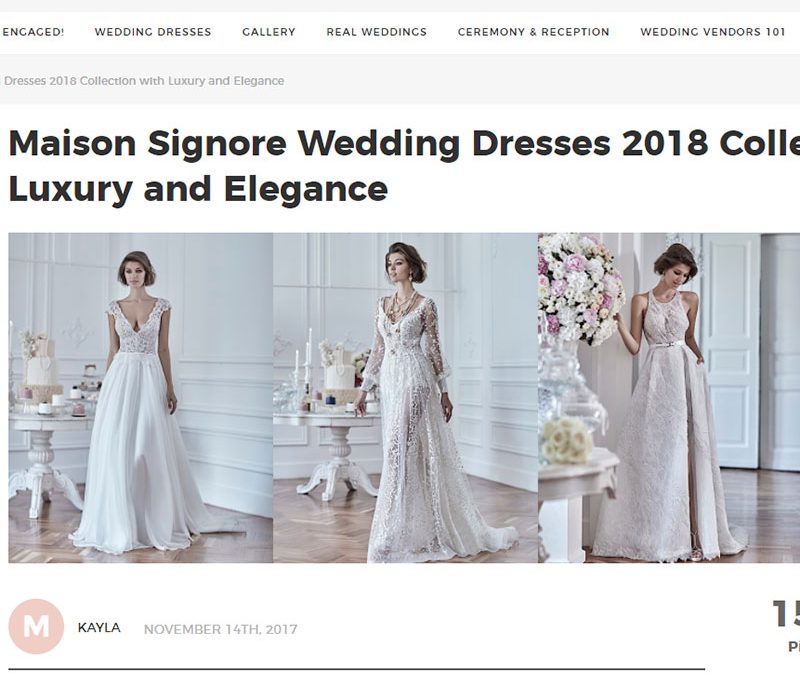Open Ceremony & Reception menu
The width and height of the screenshot is (800, 675).
[533, 32]
